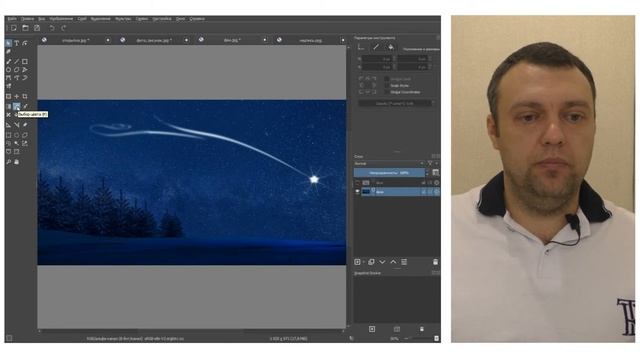Viewport: 640px width, 360px height.
Task: Select the Assistant tool
Action: tap(9, 125)
